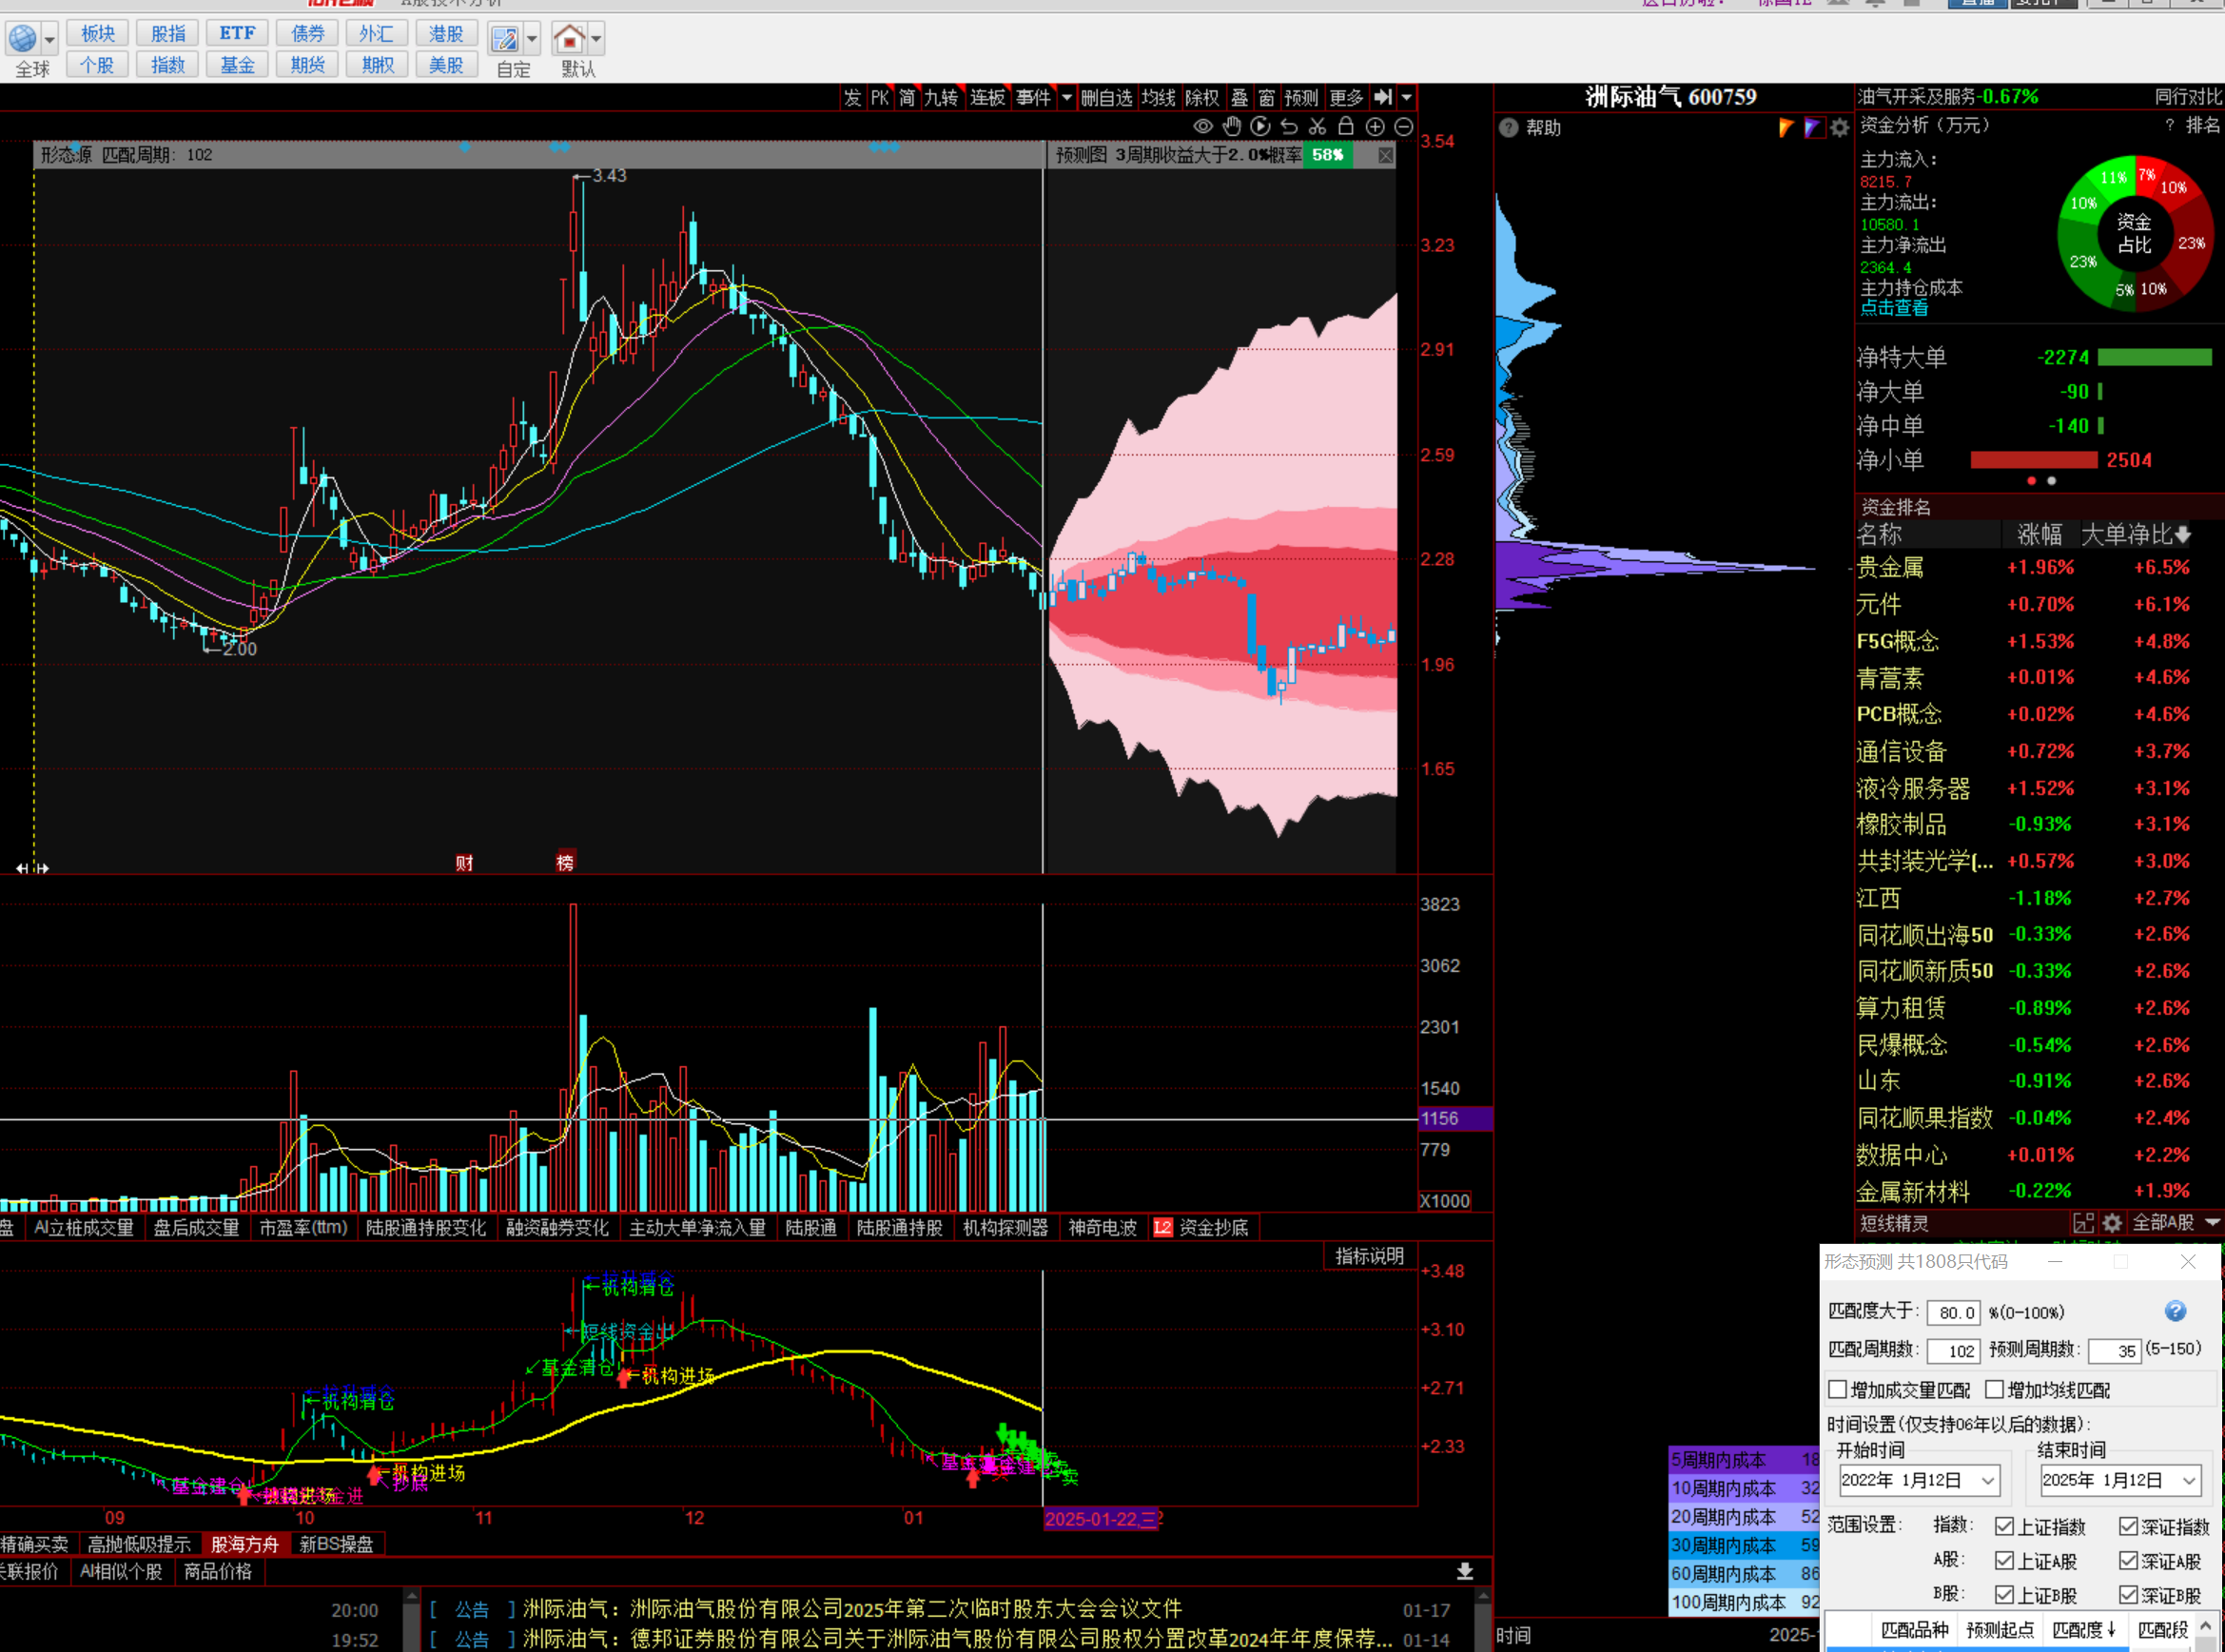
Task: Uncheck the 深证A股 checkbox
Action: coord(2128,1560)
